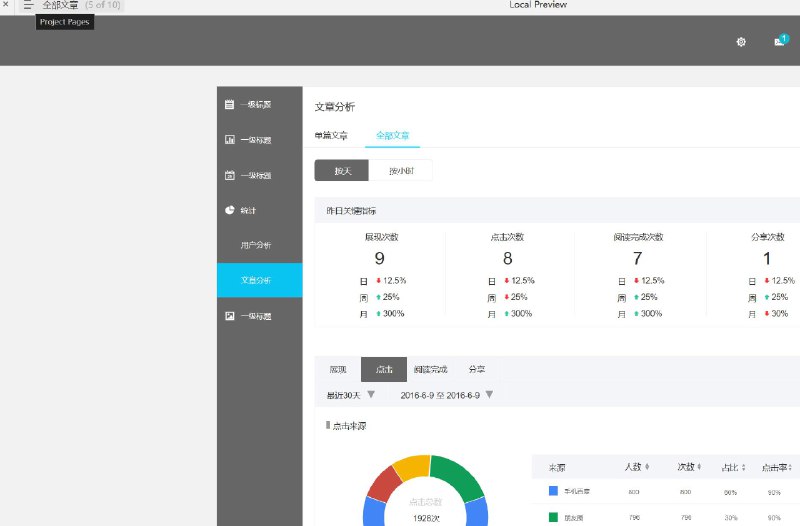Click the 全部文章 (5 of 10) page title

[81, 5]
